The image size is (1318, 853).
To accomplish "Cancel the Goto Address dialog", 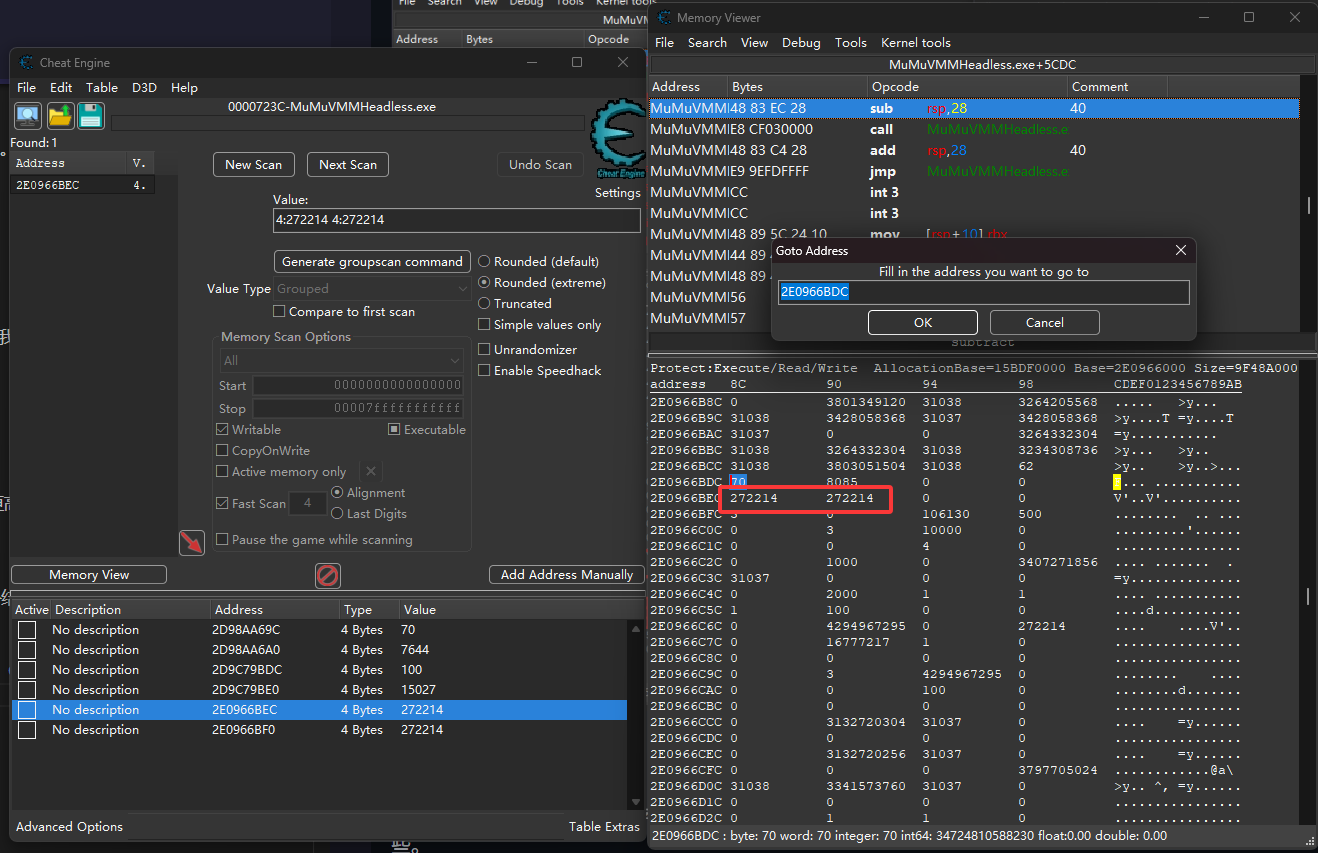I will tap(1045, 323).
